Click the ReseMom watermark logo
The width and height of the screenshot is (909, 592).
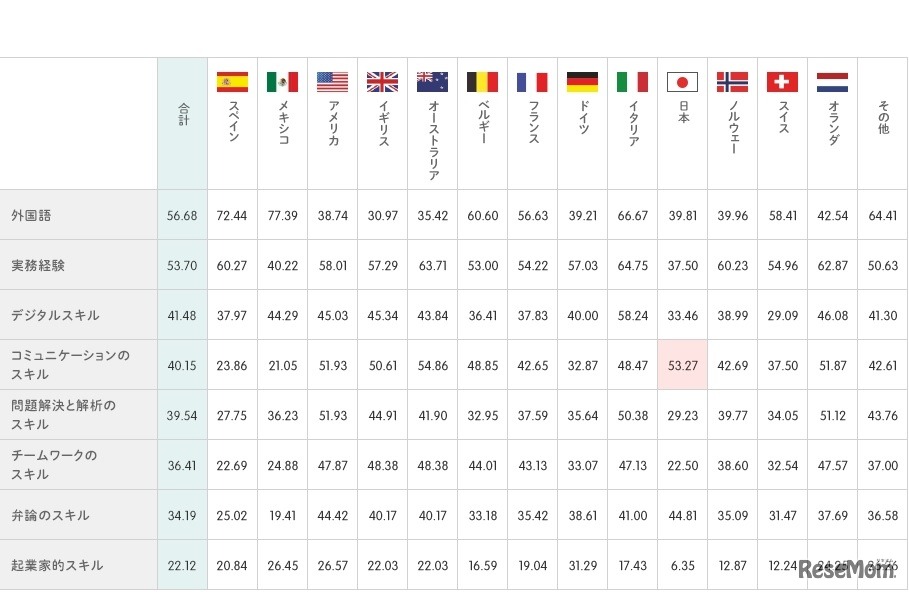[845, 569]
